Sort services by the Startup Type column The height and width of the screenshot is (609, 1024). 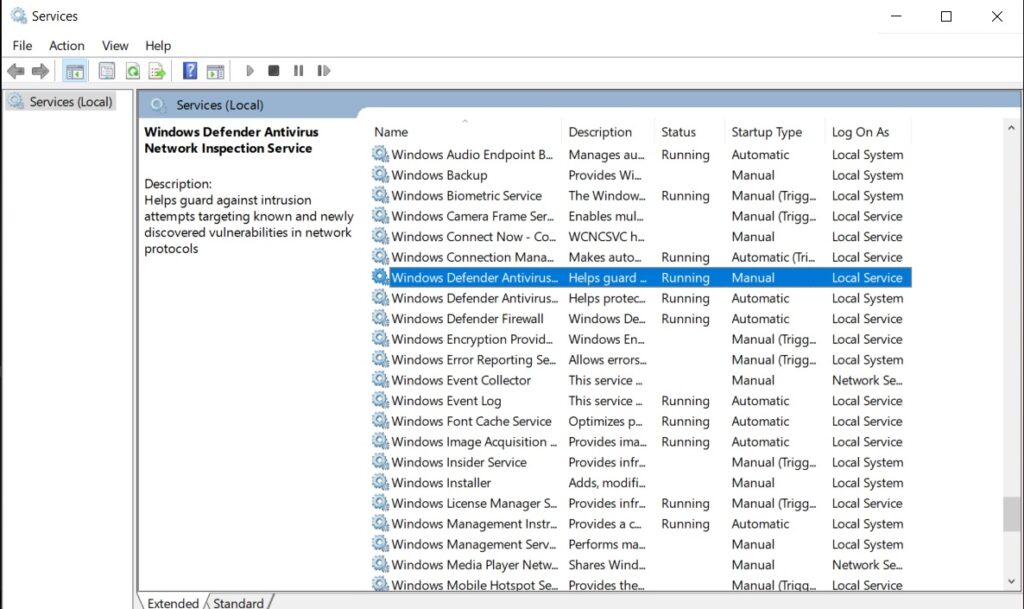[769, 131]
